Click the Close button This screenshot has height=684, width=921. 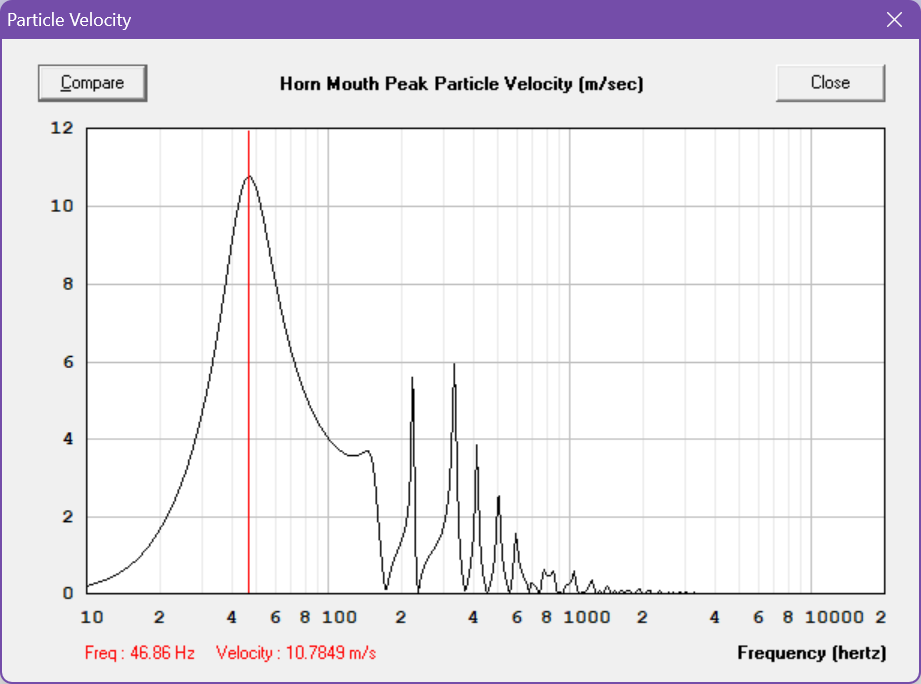[830, 83]
